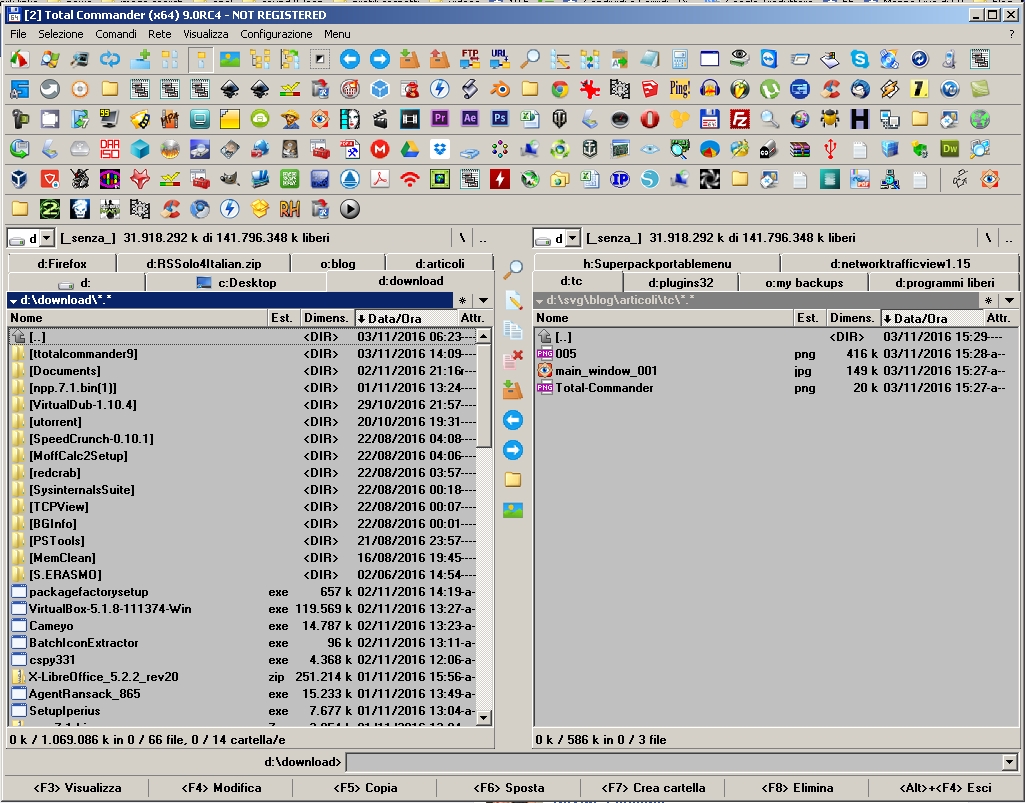
Task: Click the blue Forward arrow in top toolbar
Action: click(379, 60)
